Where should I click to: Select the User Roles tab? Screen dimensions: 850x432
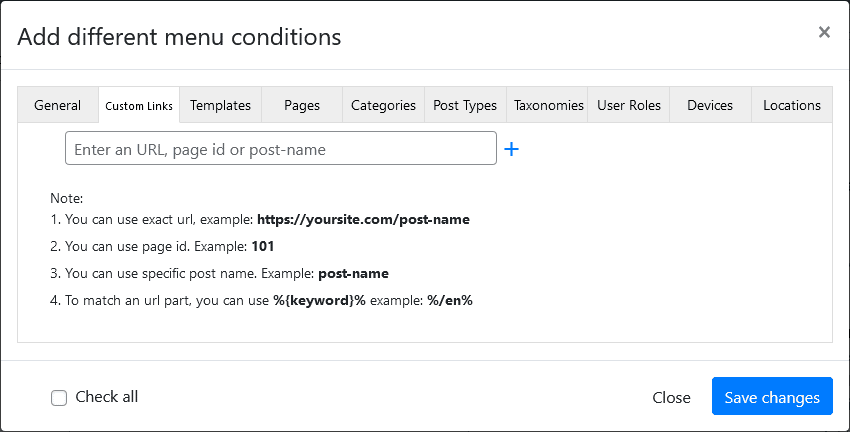point(629,105)
